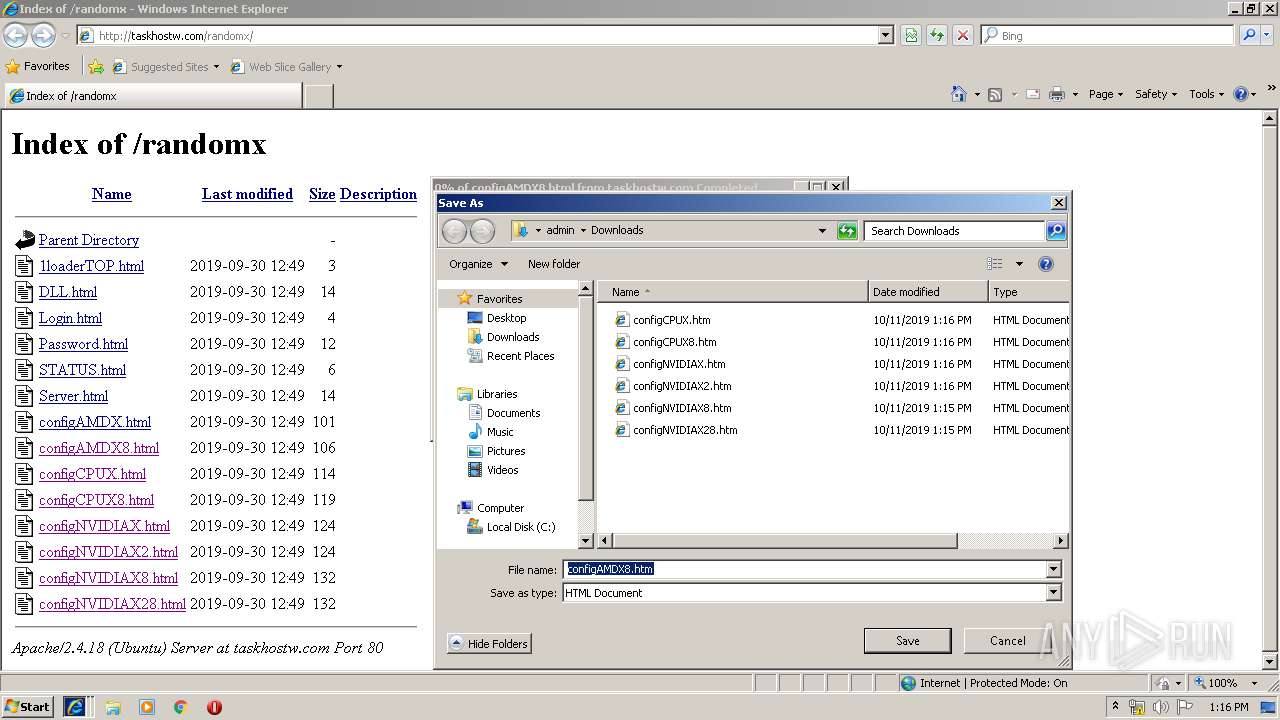
Task: Toggle the compatibility view icon in address bar
Action: point(911,35)
